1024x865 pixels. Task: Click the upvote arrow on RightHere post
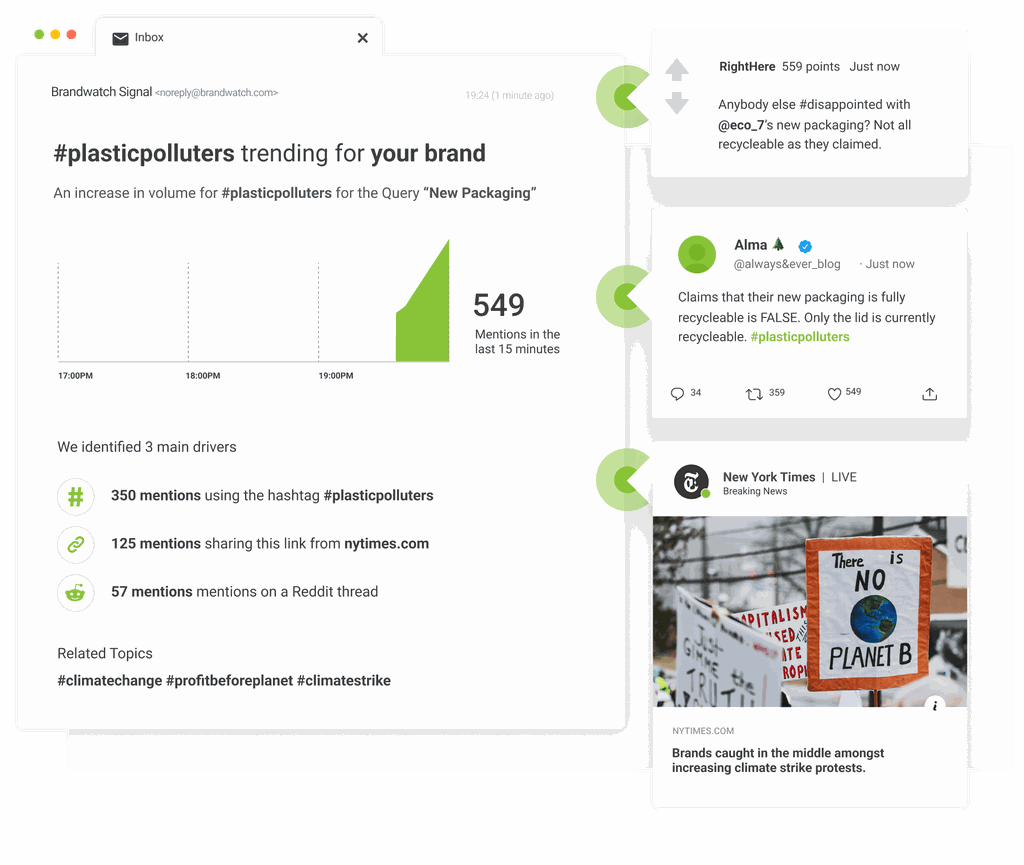pos(677,70)
